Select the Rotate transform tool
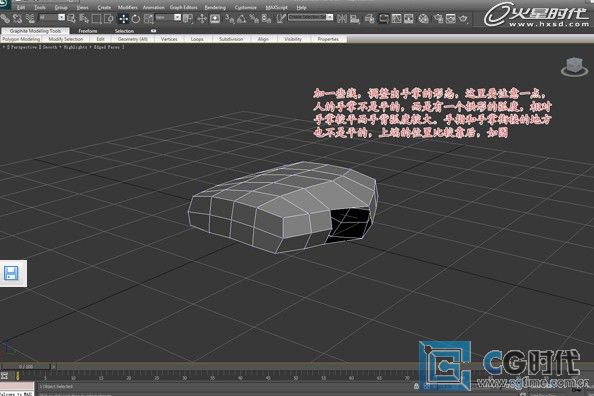Screen dimensions: 594x396 tap(136, 19)
